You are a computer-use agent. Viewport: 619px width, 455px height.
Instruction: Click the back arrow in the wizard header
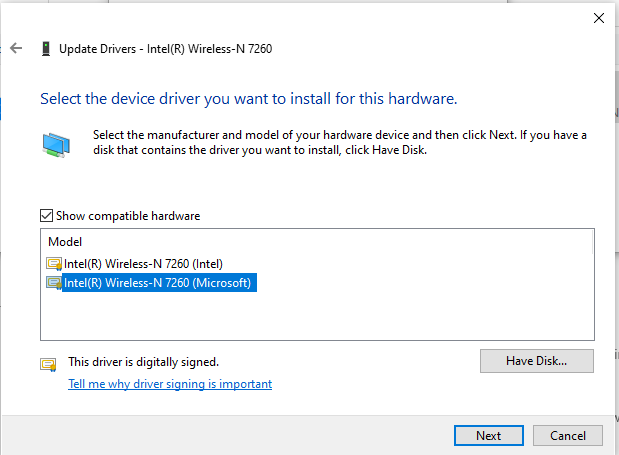(16, 48)
